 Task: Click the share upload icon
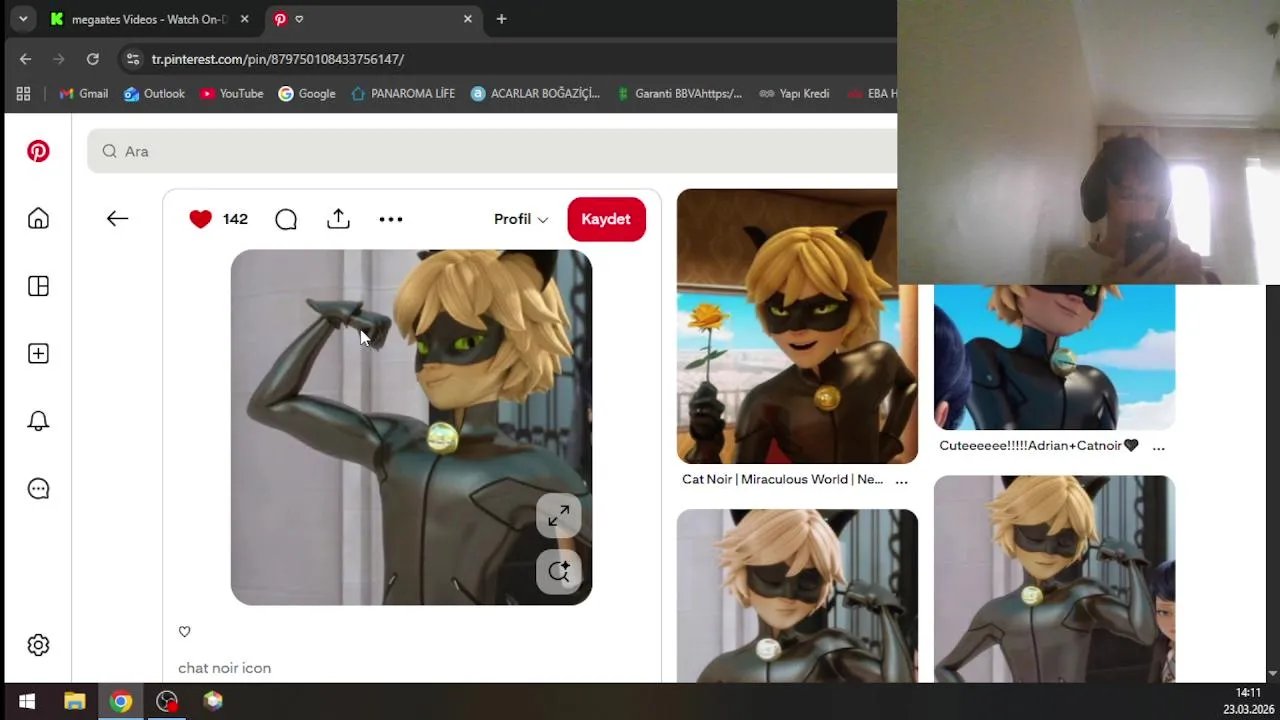click(338, 219)
